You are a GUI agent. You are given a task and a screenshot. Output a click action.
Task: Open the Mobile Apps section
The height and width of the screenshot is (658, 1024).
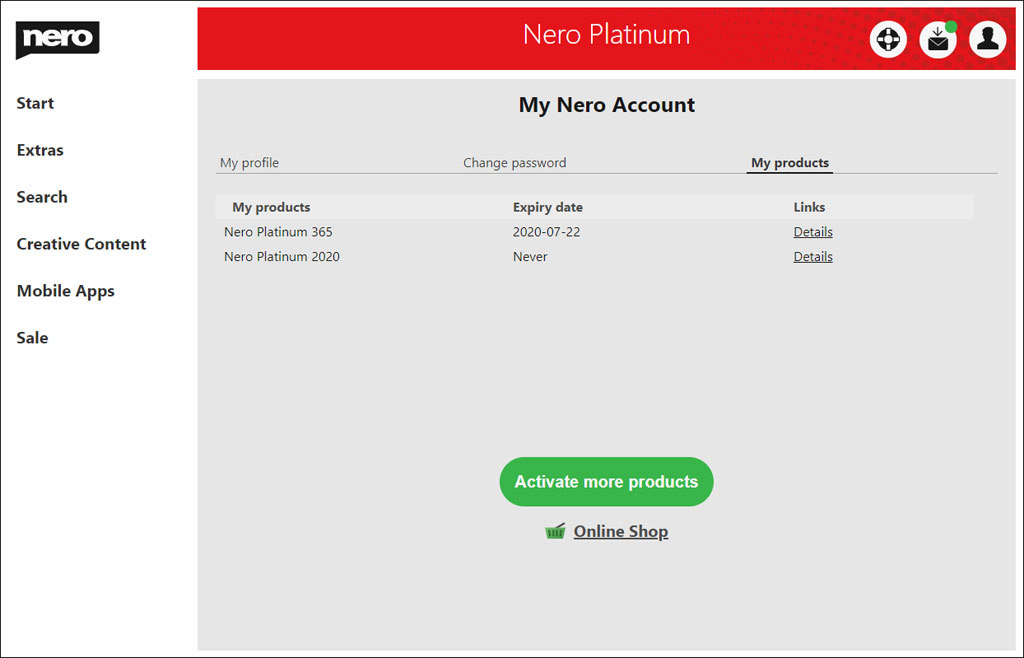65,291
